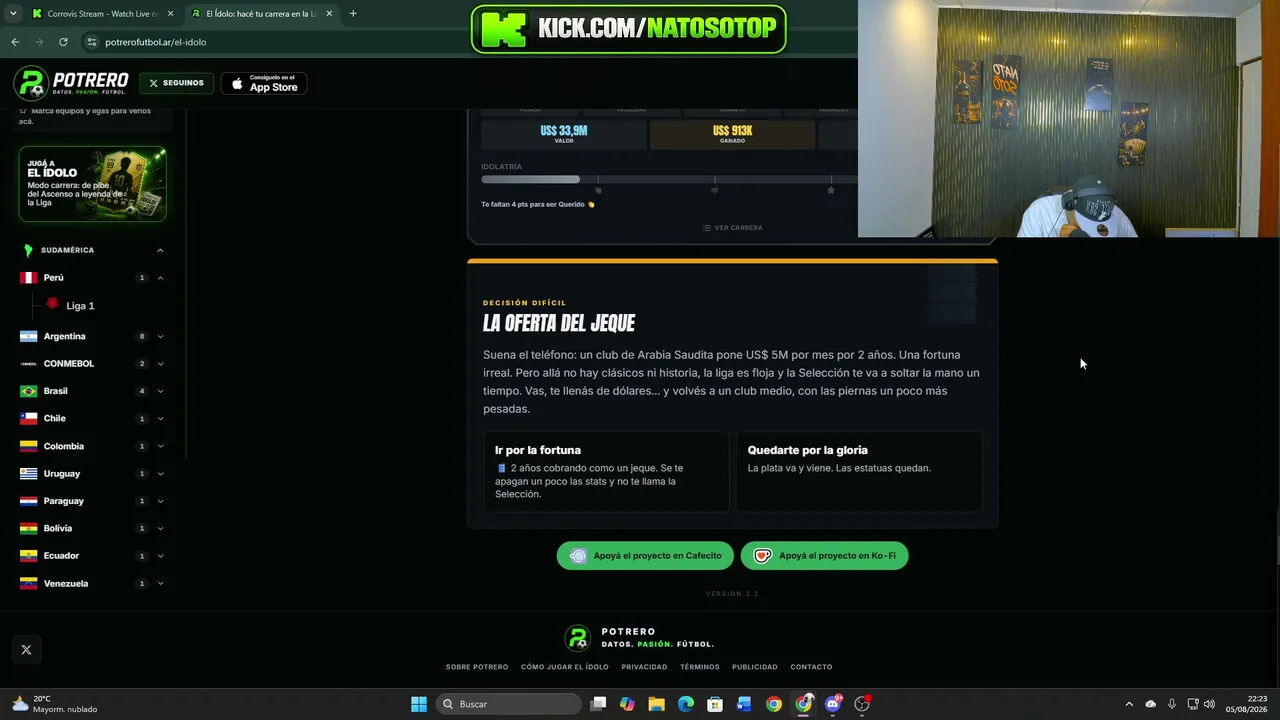This screenshot has width=1280, height=720.
Task: Collapse the Perú league list
Action: [x=160, y=278]
